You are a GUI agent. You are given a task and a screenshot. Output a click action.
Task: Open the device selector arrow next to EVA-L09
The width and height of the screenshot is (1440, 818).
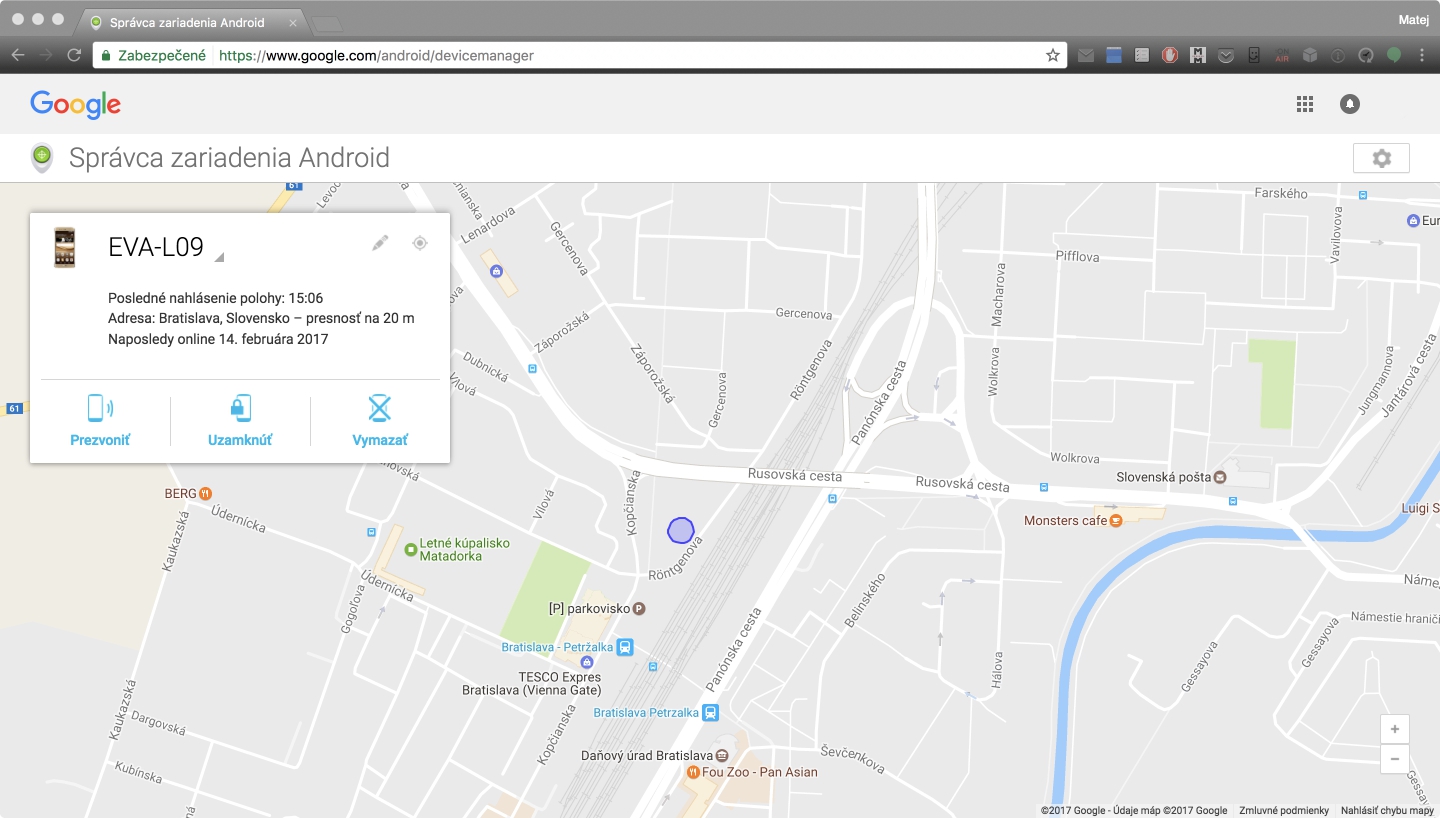[x=219, y=258]
